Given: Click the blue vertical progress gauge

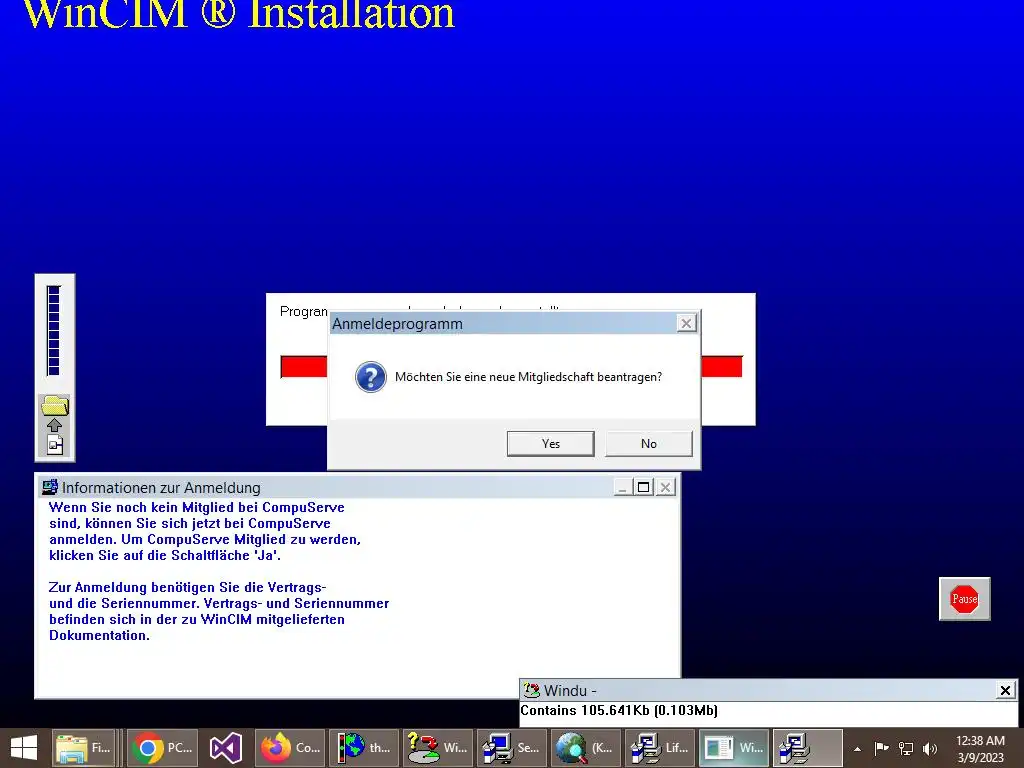Looking at the screenshot, I should (x=54, y=330).
